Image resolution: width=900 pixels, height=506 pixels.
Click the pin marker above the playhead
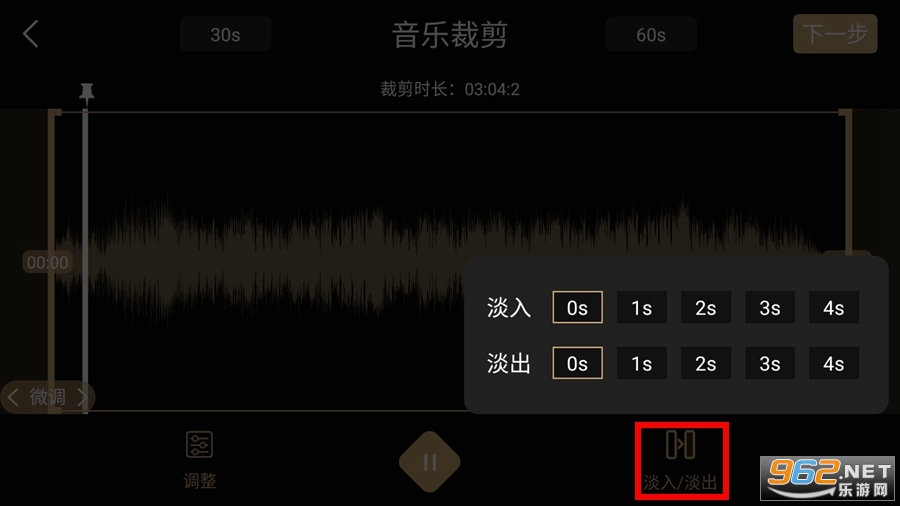tap(87, 93)
